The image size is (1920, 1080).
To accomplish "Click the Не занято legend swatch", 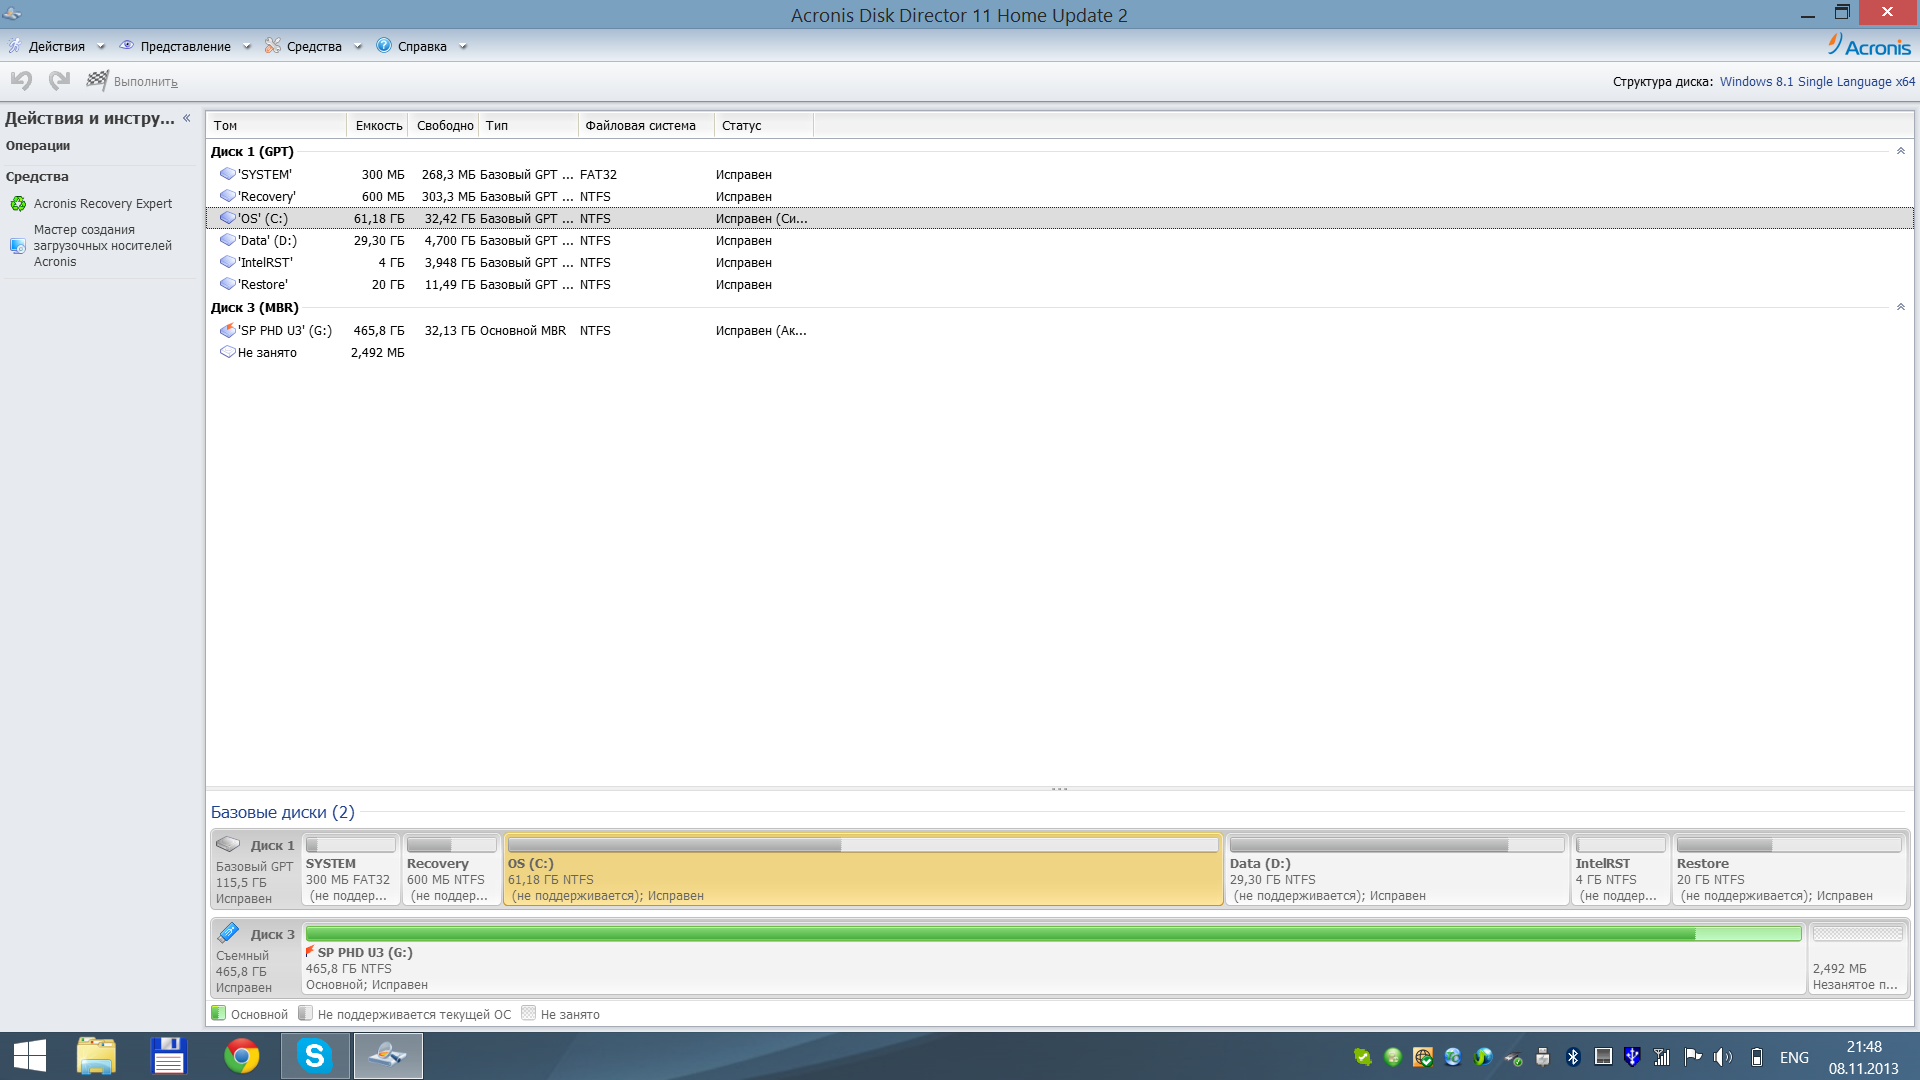I will pos(528,1013).
